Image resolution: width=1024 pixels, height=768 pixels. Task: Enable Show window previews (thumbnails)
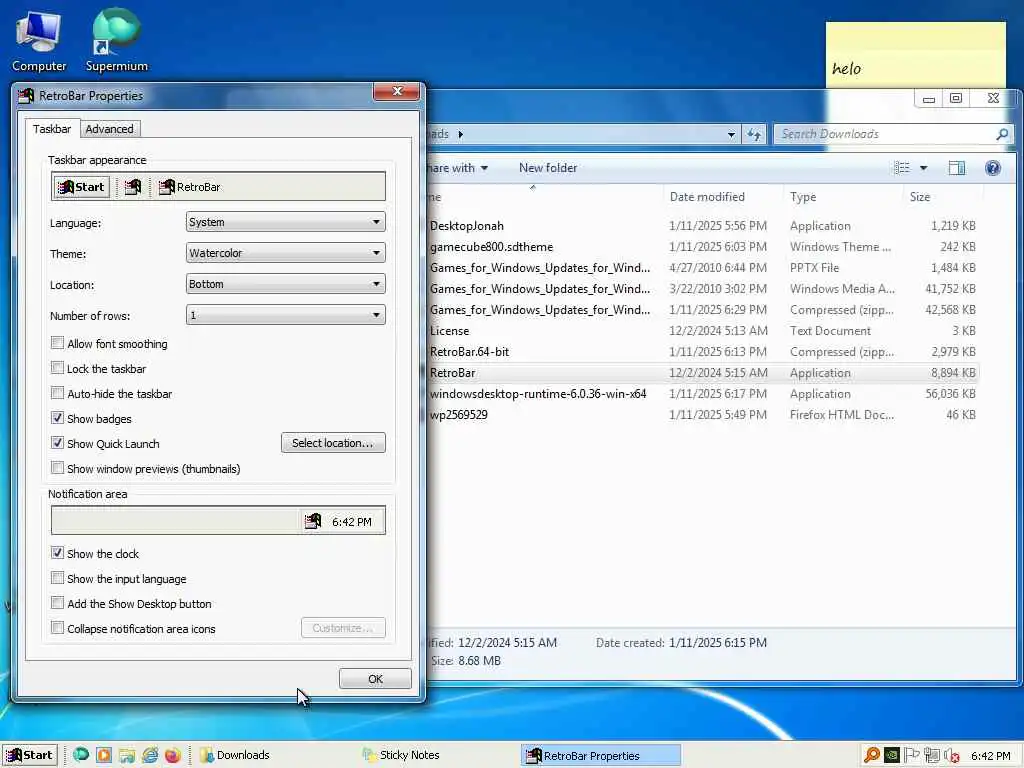(57, 468)
